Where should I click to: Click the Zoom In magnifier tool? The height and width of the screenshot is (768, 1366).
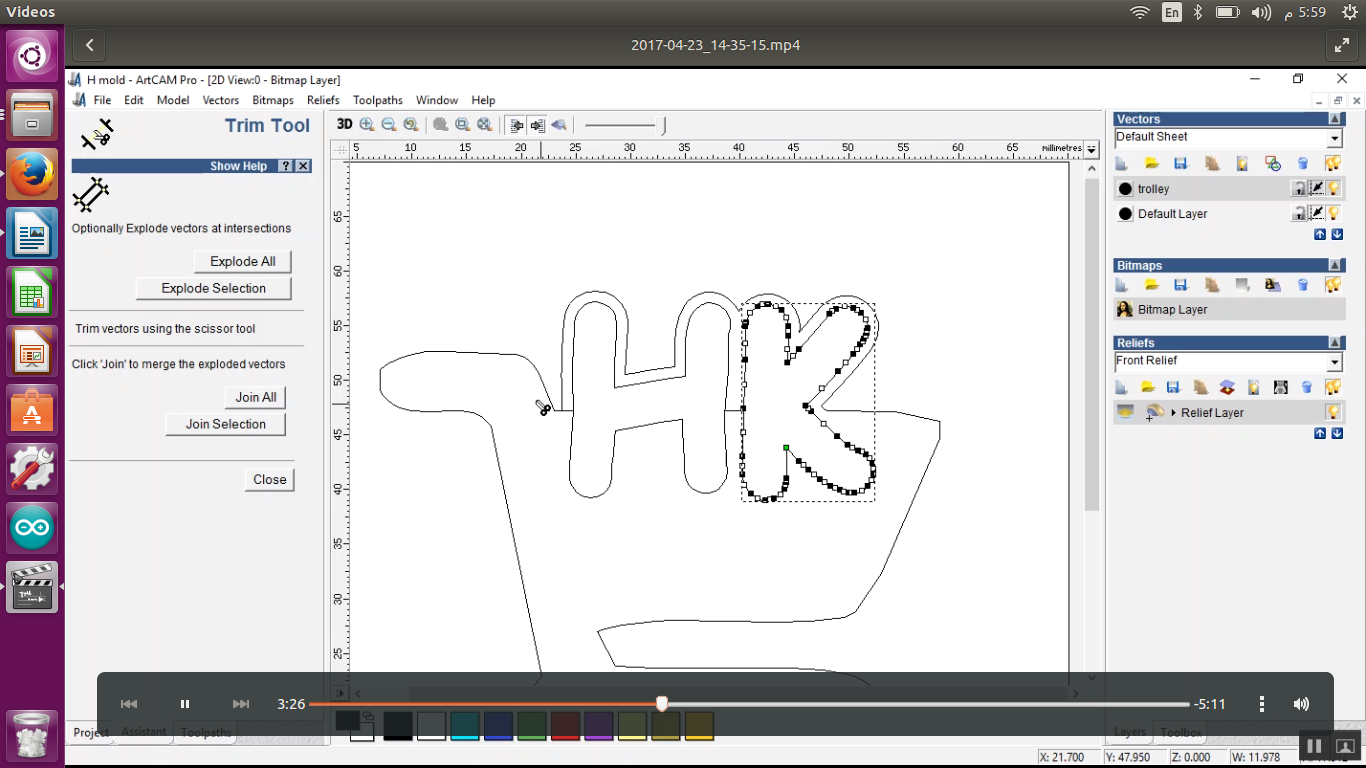367,125
